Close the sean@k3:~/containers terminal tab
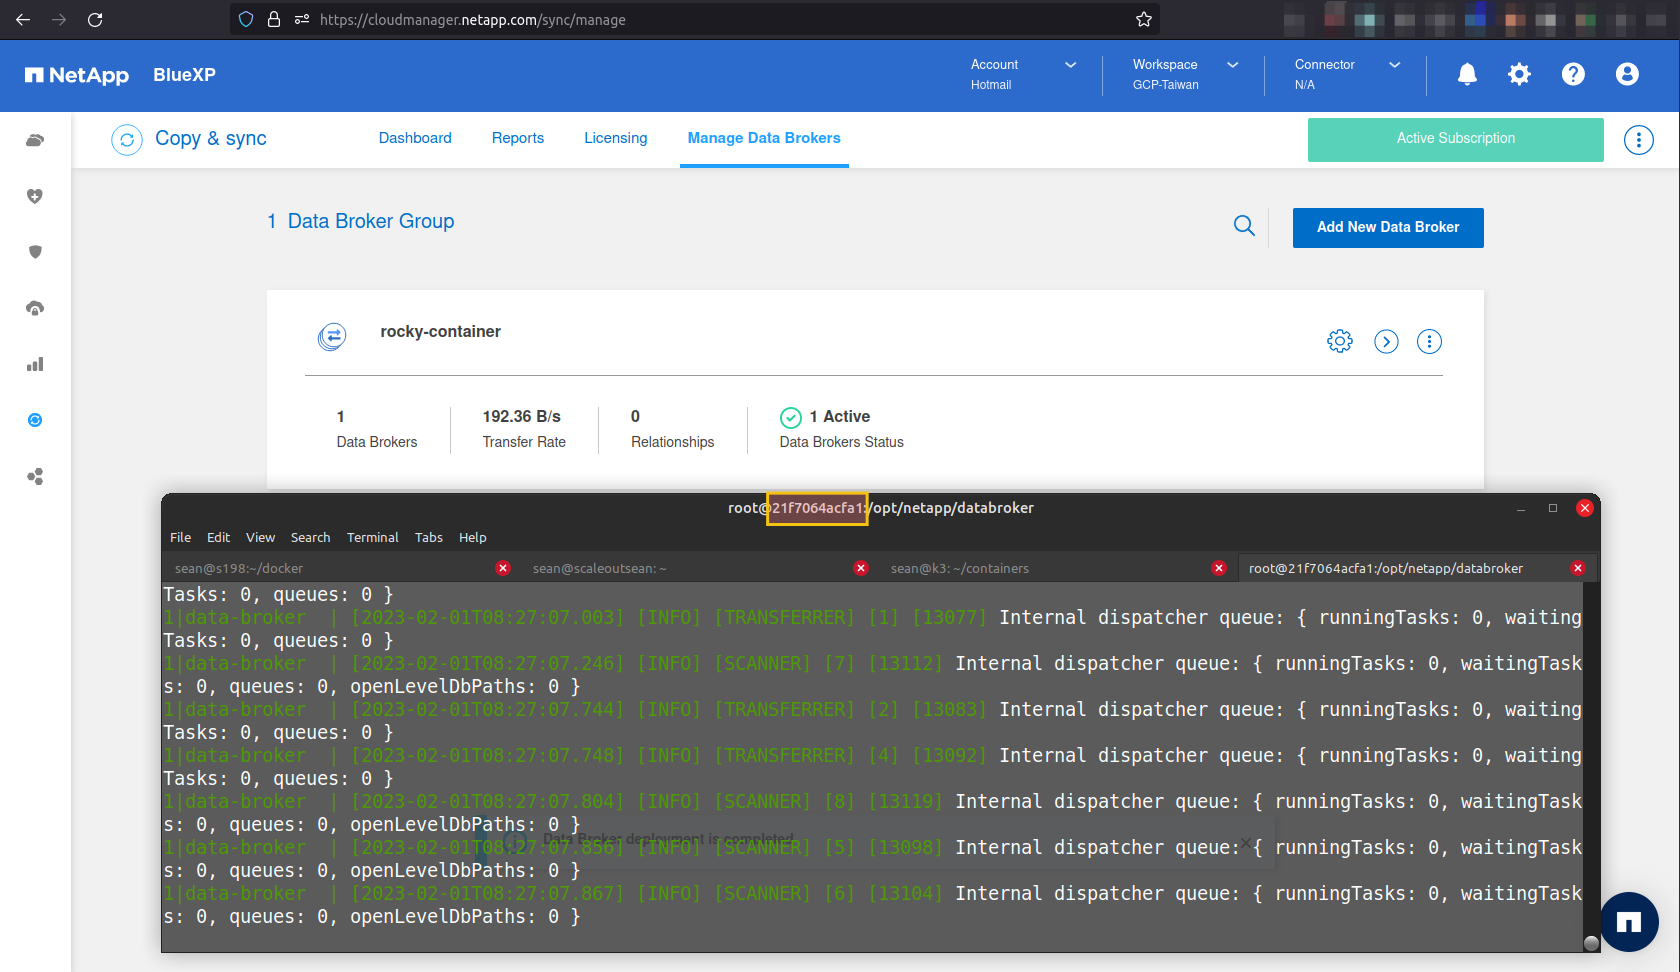 coord(1219,568)
